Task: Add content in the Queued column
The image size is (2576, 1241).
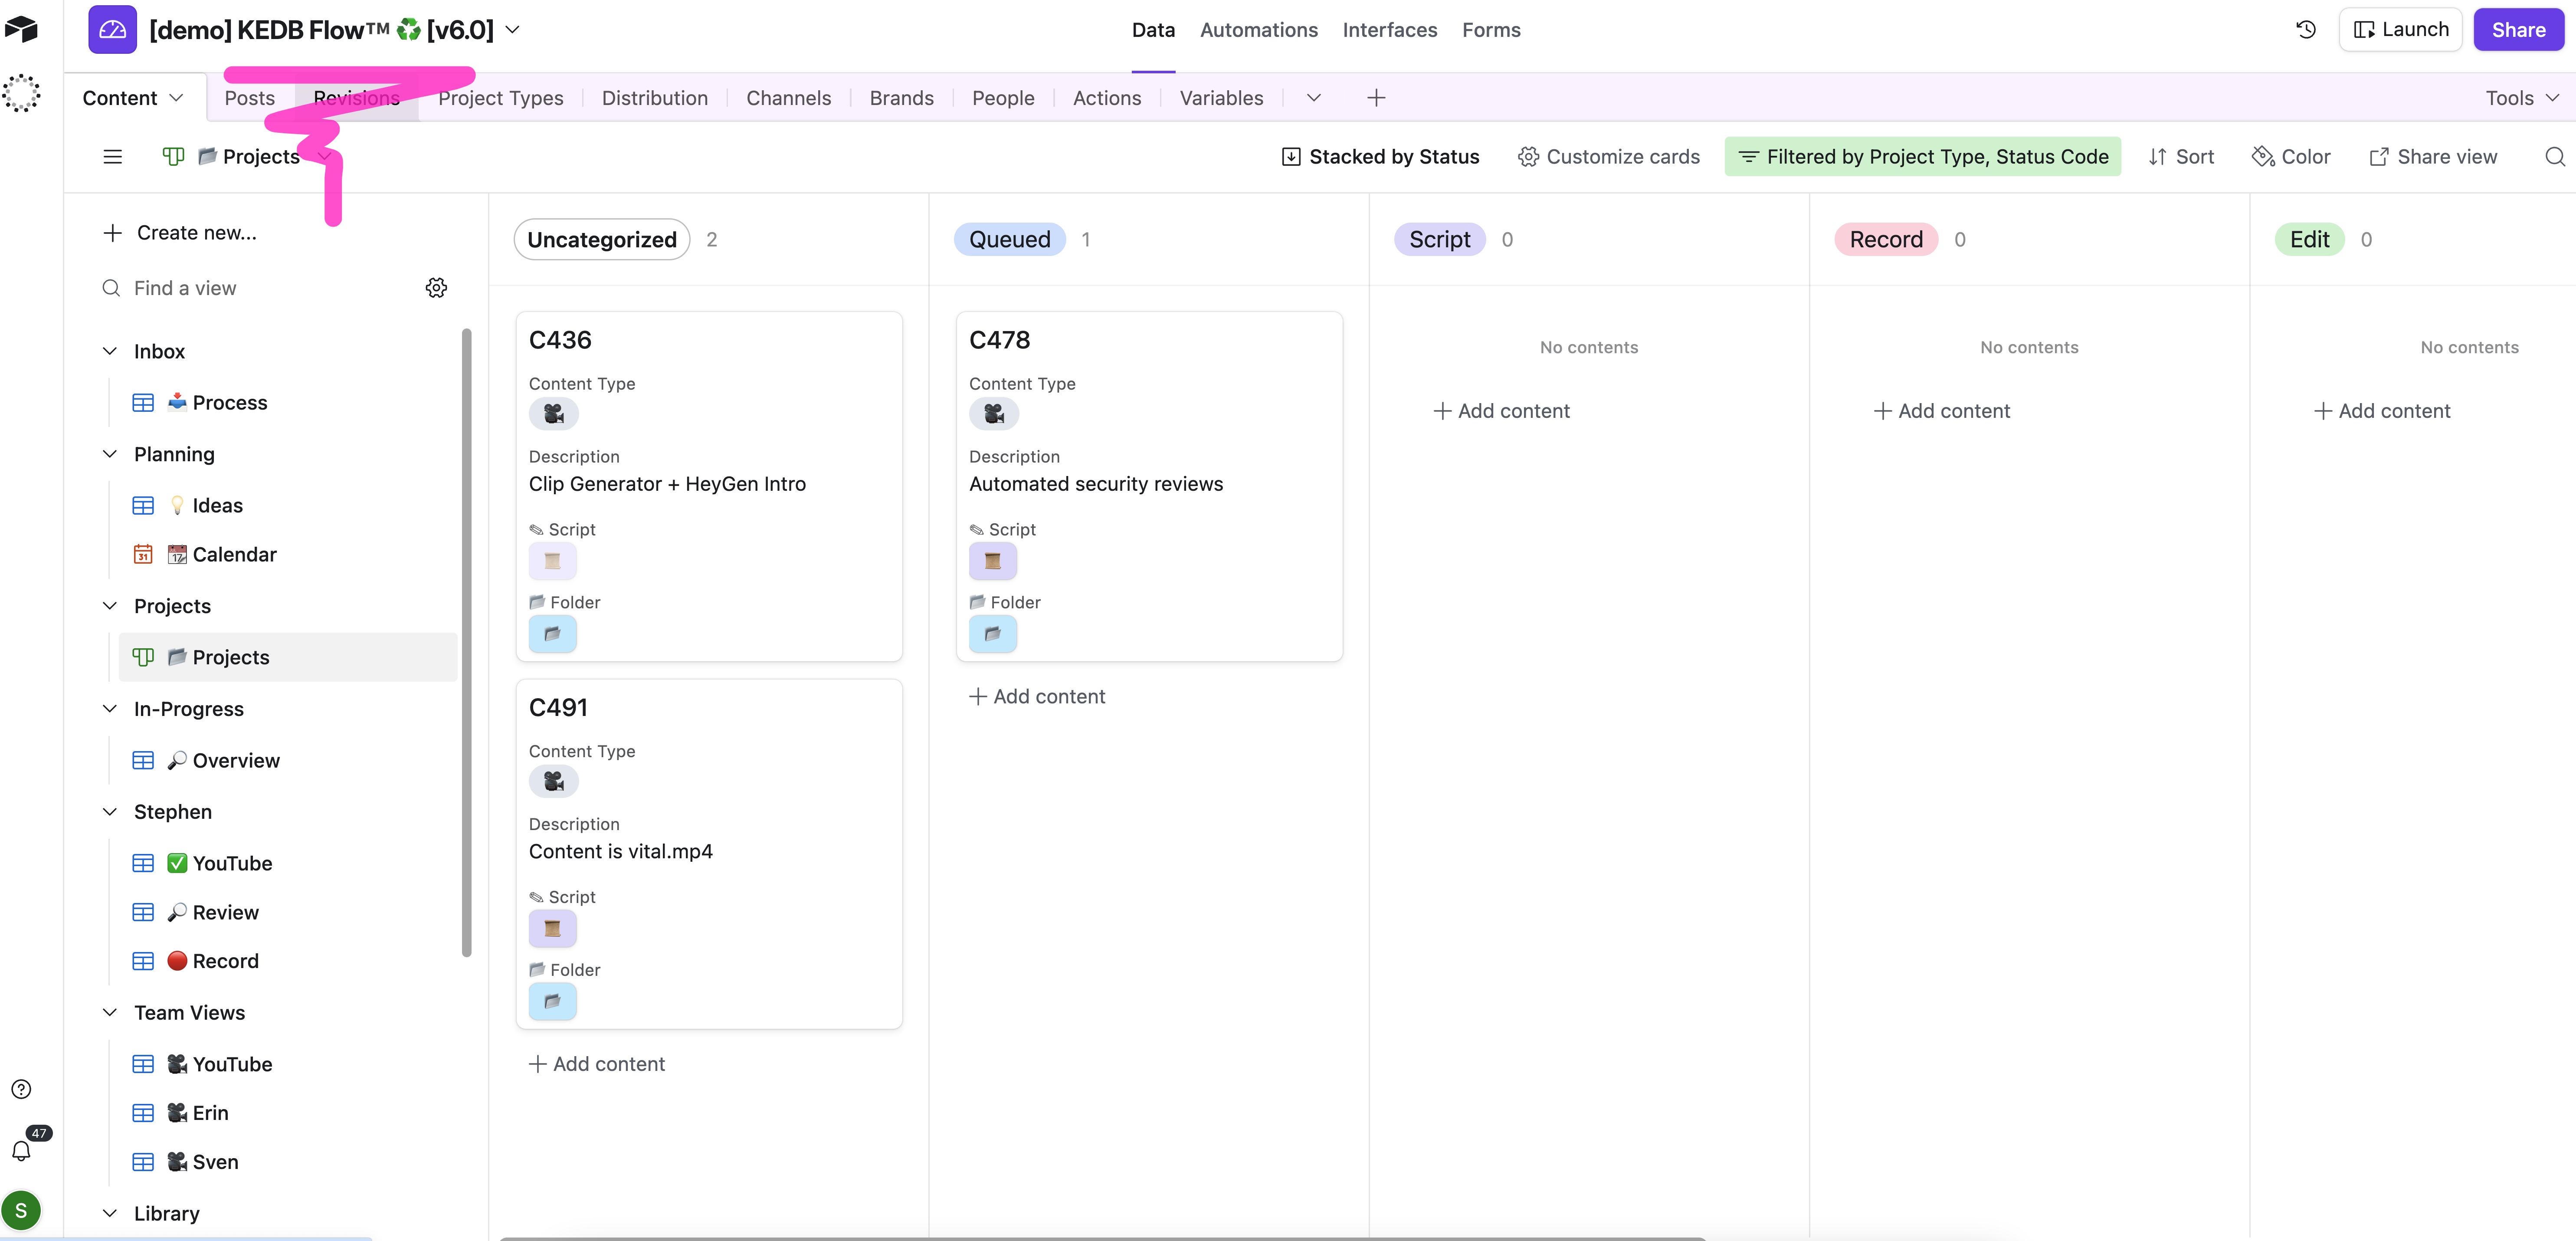Action: pyautogui.click(x=1037, y=696)
